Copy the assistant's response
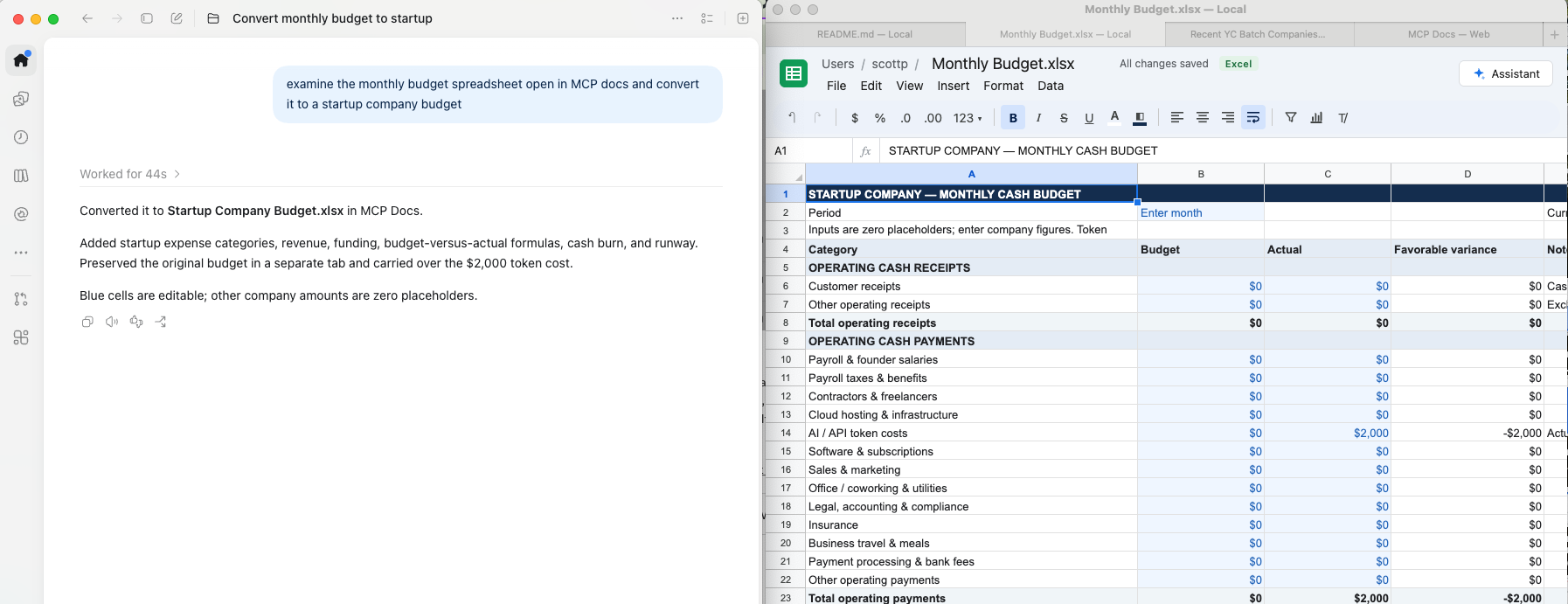This screenshot has height=604, width=1568. click(87, 322)
